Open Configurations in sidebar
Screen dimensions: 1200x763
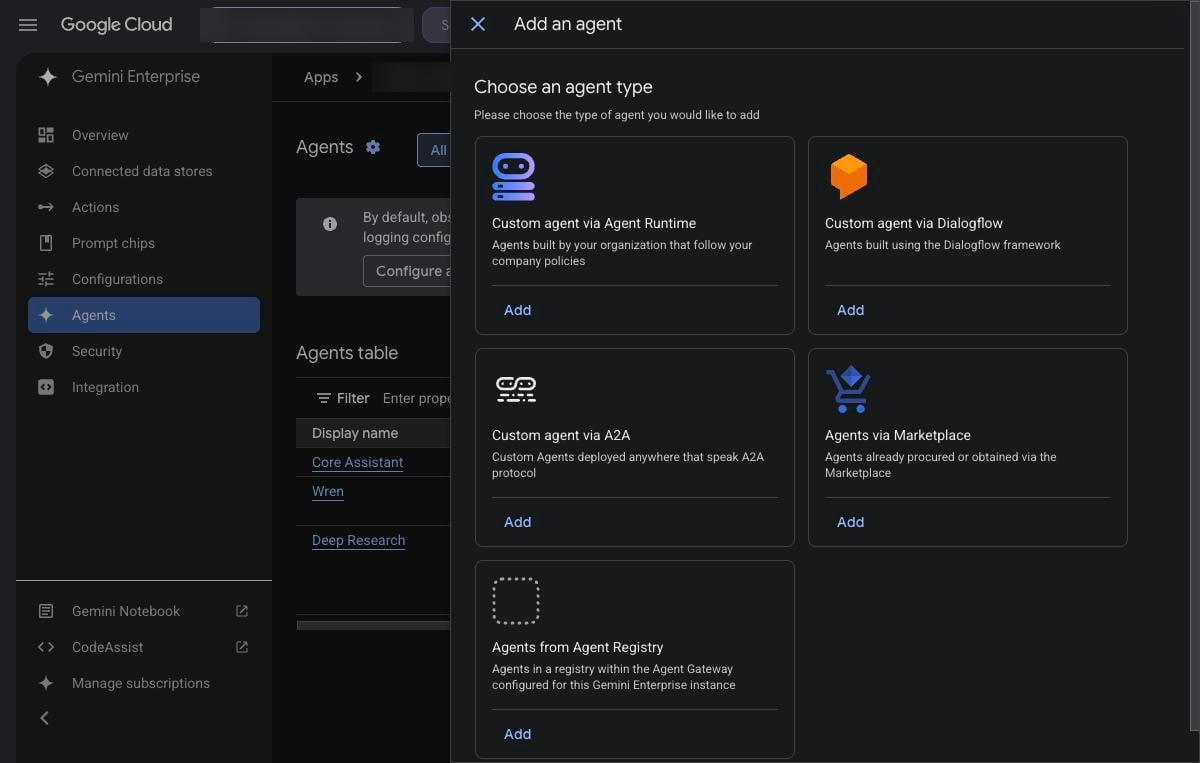click(144, 279)
